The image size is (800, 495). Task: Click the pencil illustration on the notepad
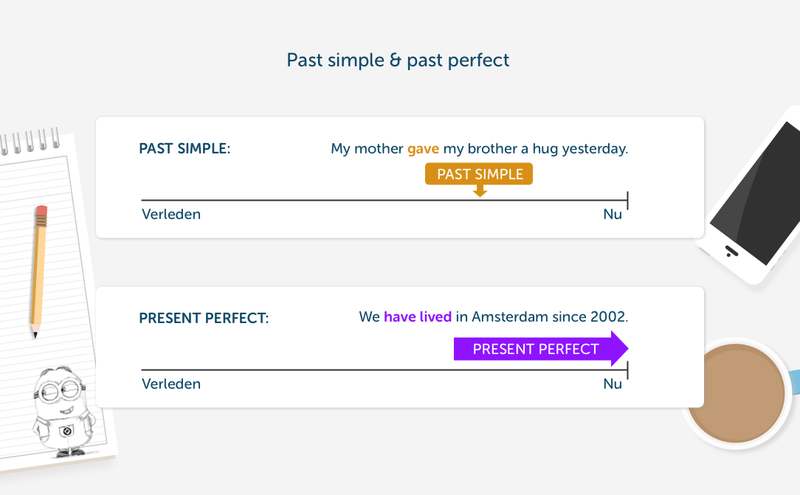pos(39,270)
